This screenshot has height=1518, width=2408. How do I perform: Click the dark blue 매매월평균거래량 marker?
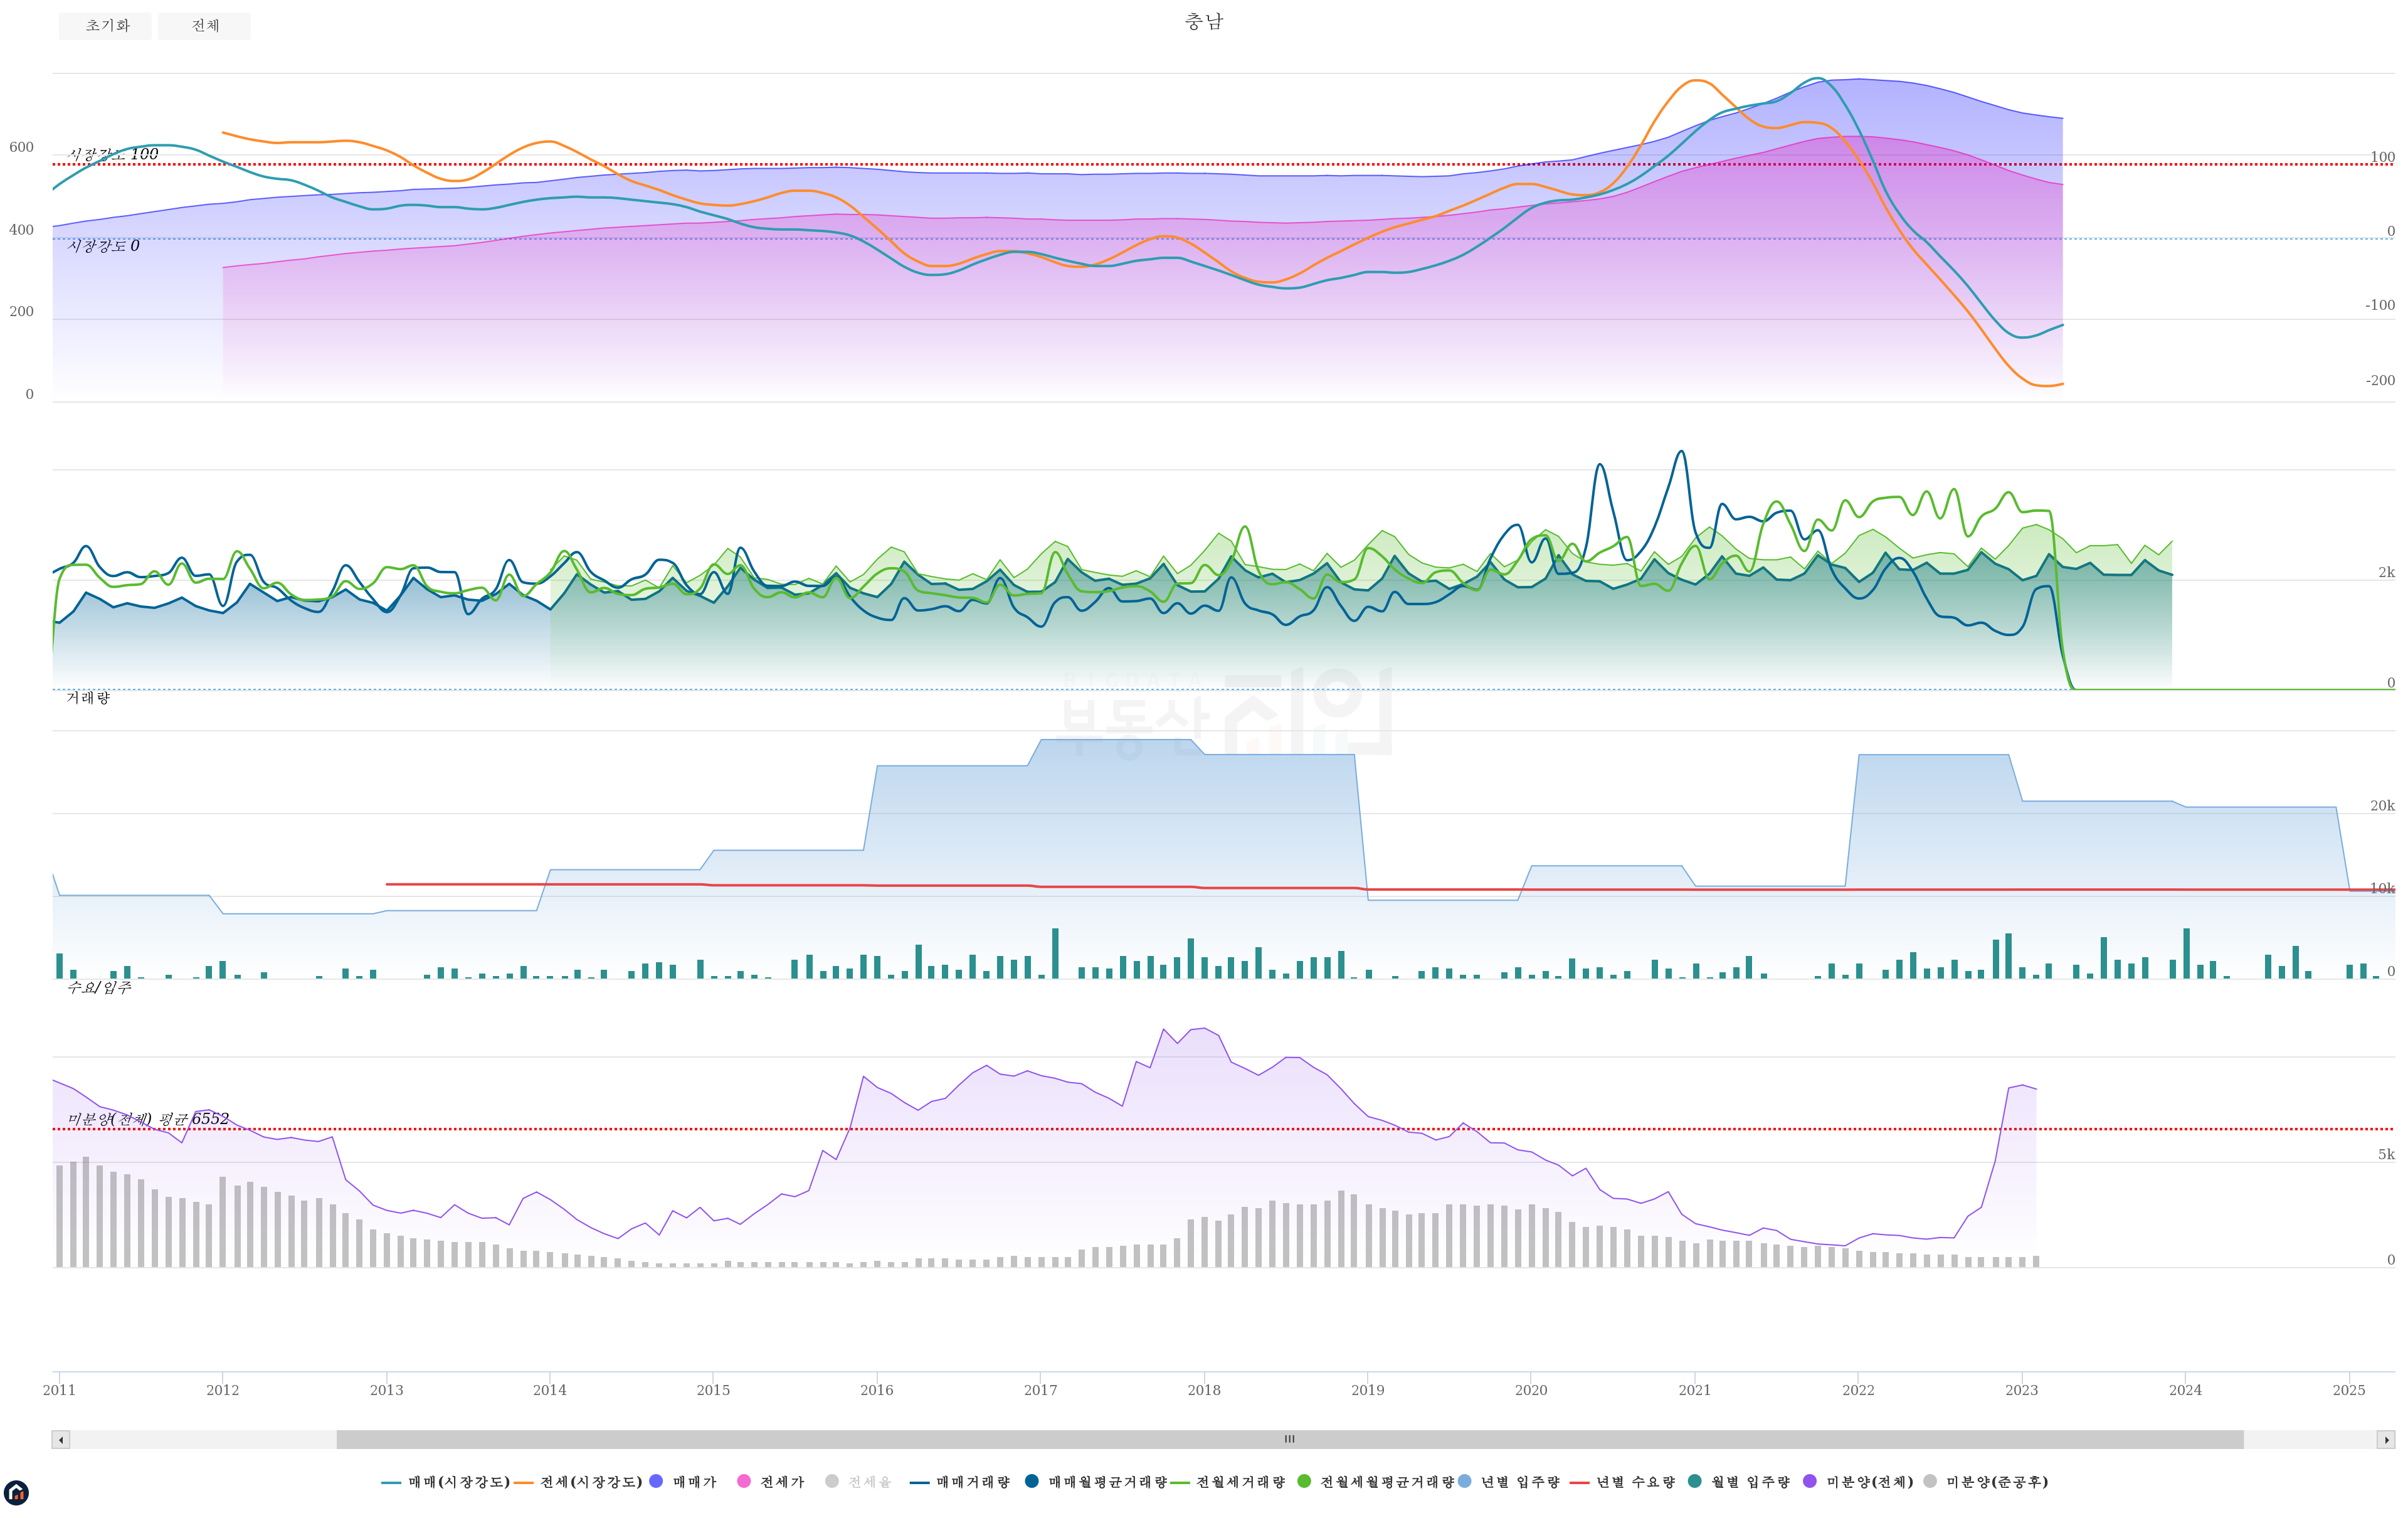[1032, 1481]
